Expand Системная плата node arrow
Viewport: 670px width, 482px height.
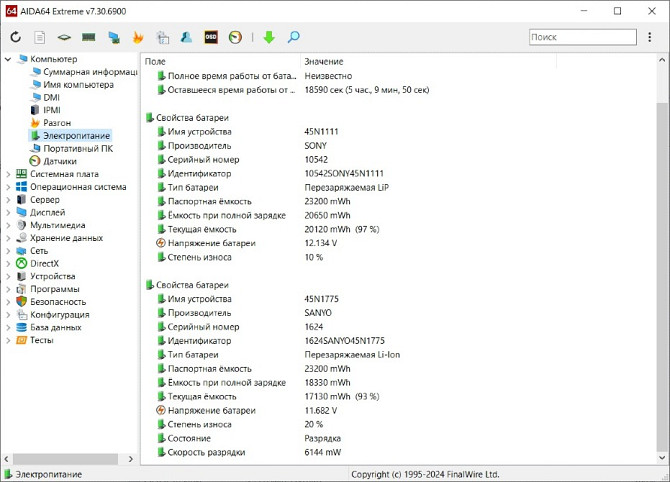pos(8,174)
